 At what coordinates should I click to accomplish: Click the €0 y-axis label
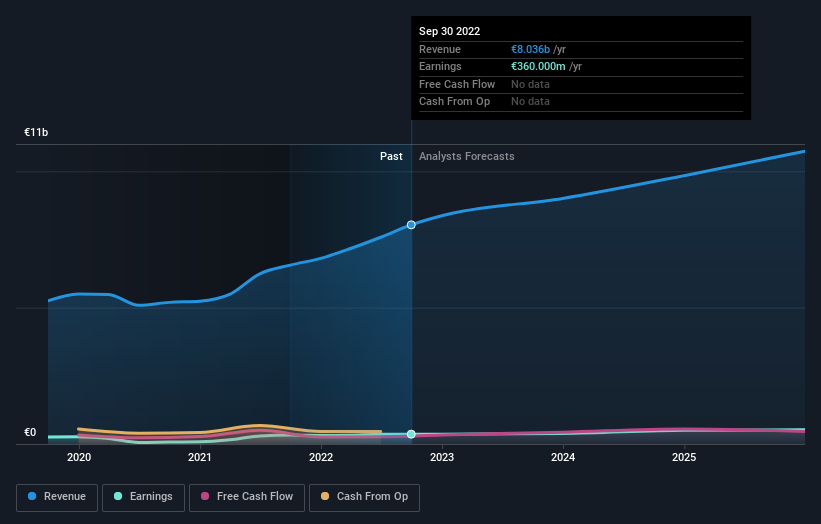tap(30, 432)
